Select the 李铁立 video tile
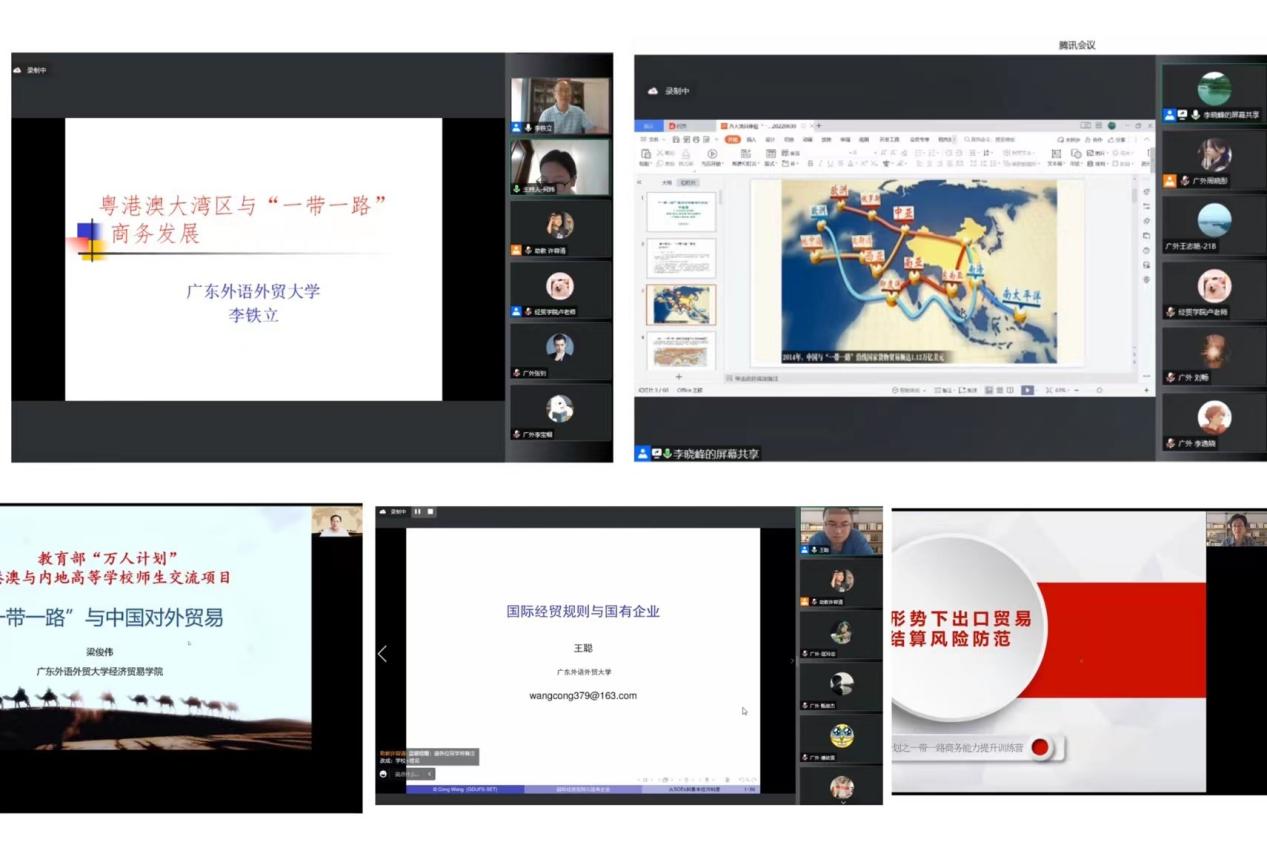 tap(559, 106)
